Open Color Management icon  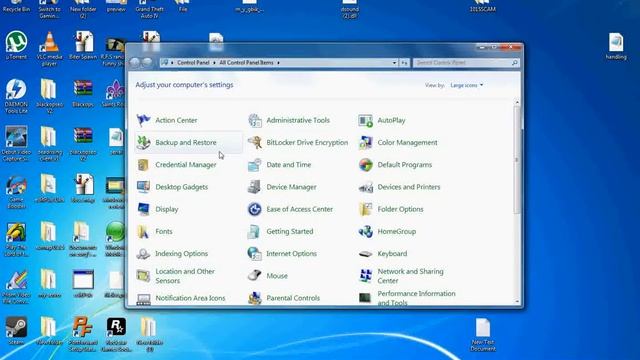tap(366, 142)
